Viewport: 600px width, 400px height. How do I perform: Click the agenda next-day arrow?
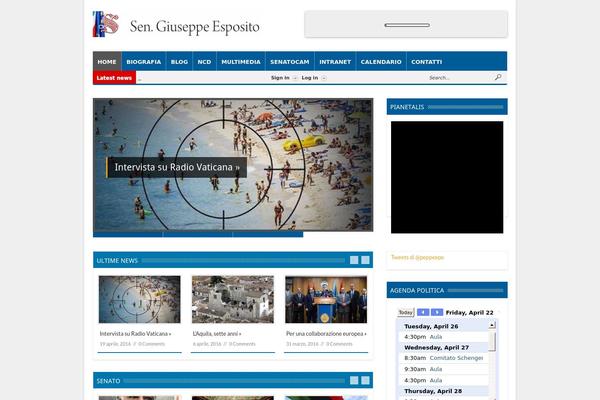(437, 312)
